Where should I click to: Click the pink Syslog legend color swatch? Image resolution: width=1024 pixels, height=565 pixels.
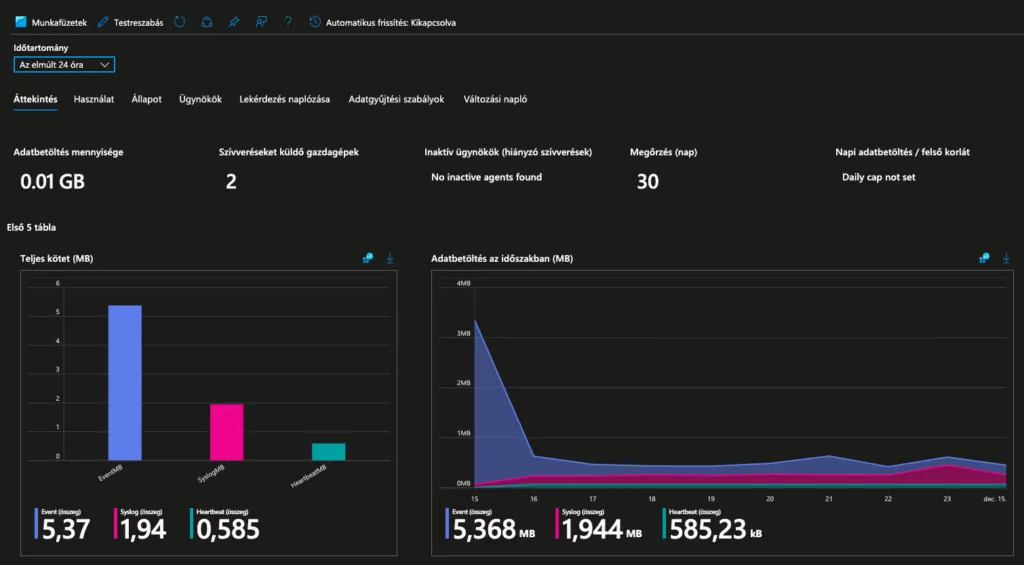pos(115,525)
